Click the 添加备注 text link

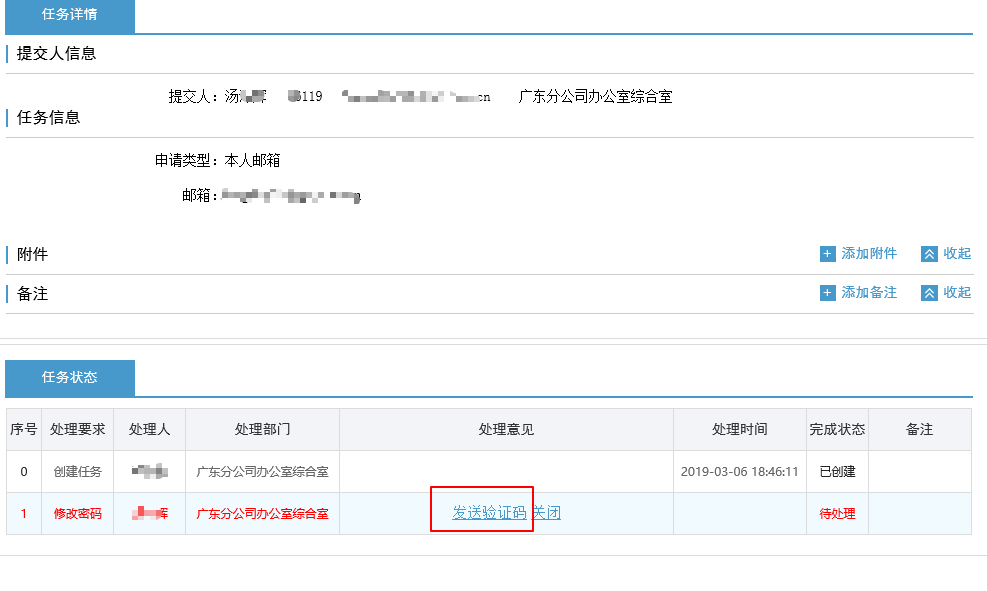869,293
